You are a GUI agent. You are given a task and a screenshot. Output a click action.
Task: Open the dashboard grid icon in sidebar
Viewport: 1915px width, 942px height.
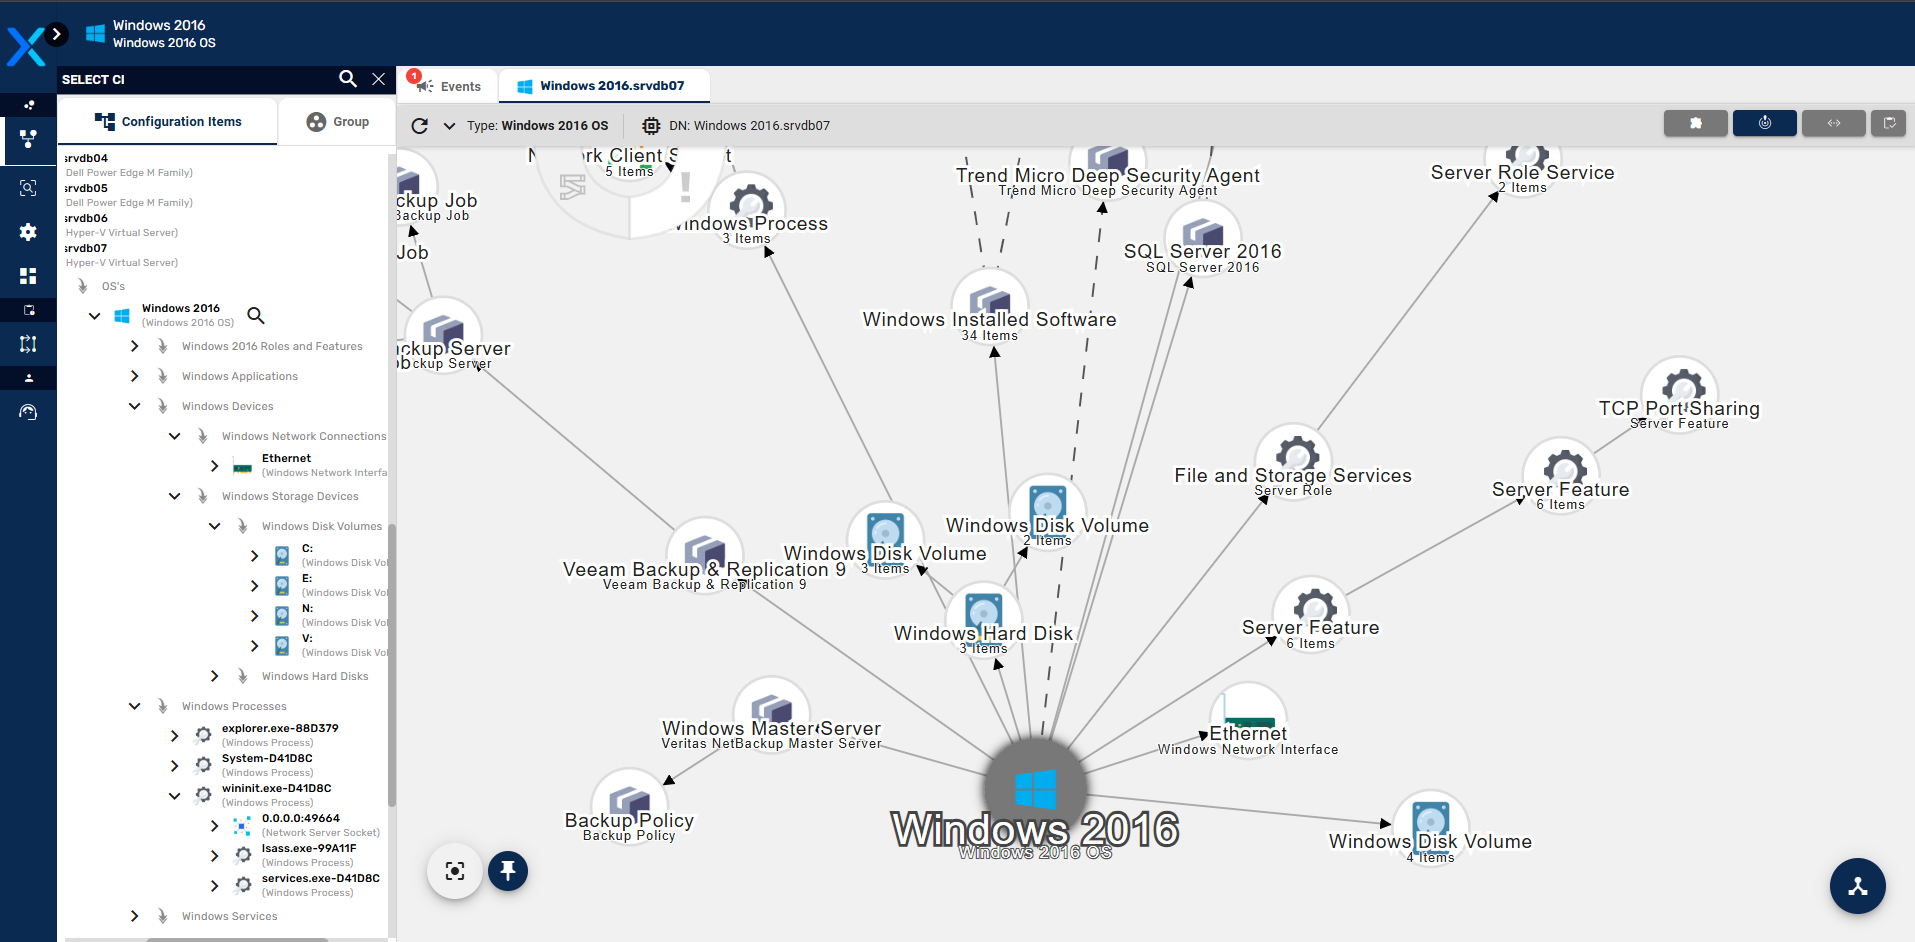(28, 276)
